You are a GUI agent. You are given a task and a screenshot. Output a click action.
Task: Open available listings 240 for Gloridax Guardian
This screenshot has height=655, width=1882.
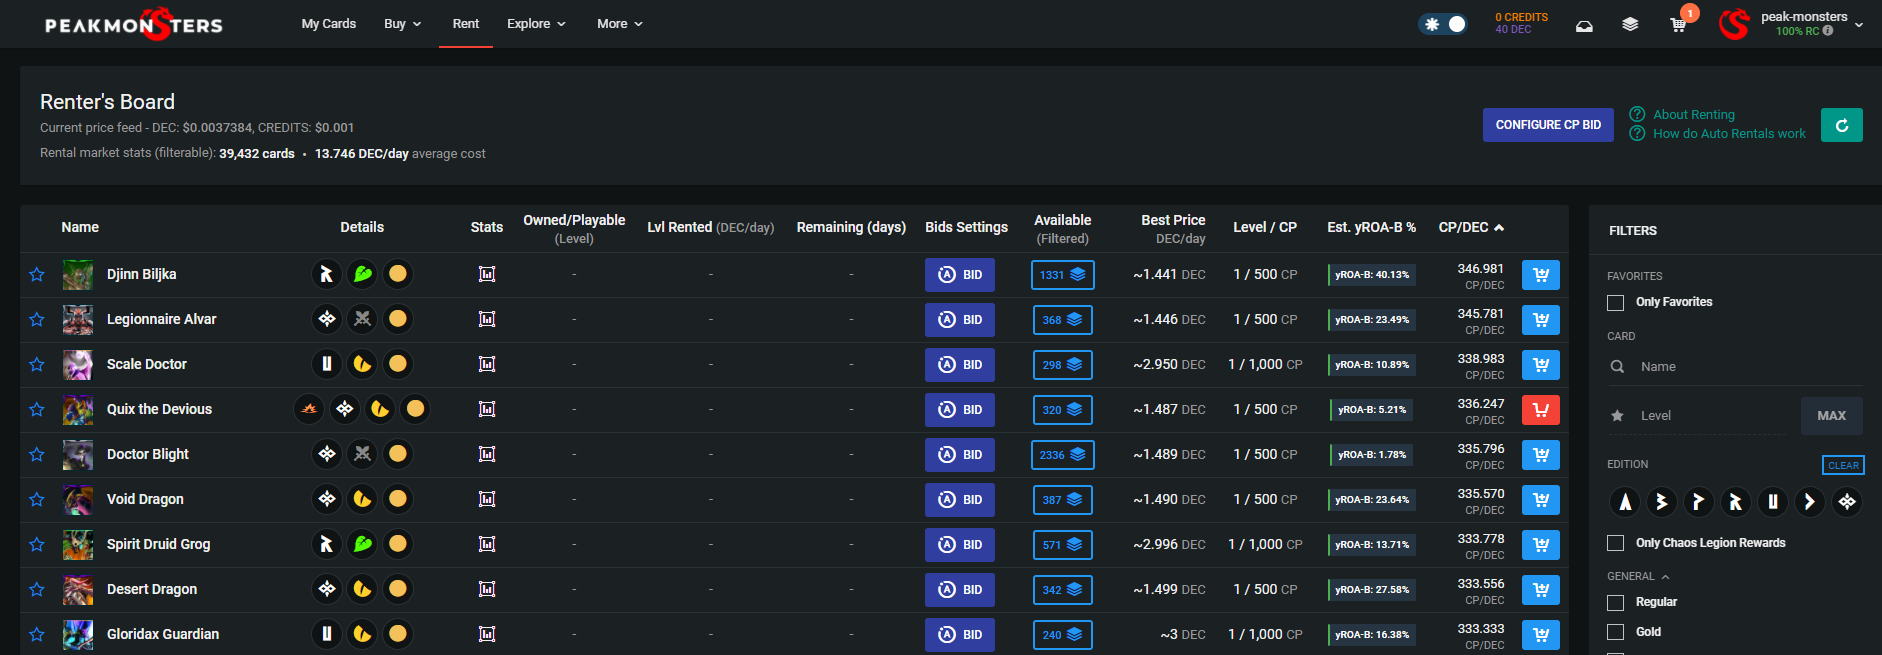1062,635
